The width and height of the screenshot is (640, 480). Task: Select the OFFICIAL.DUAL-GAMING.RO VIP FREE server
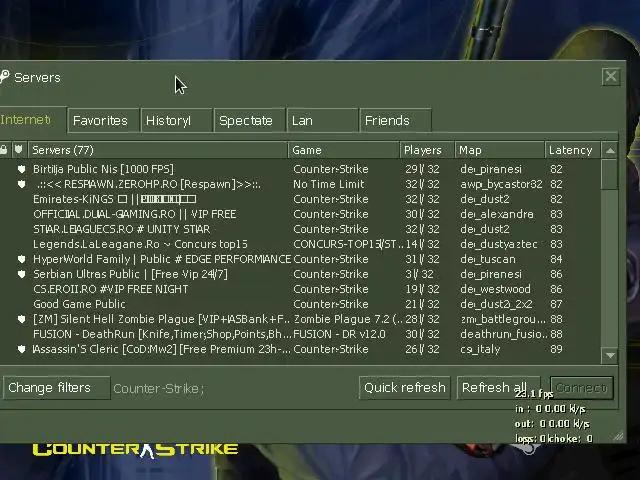300,214
